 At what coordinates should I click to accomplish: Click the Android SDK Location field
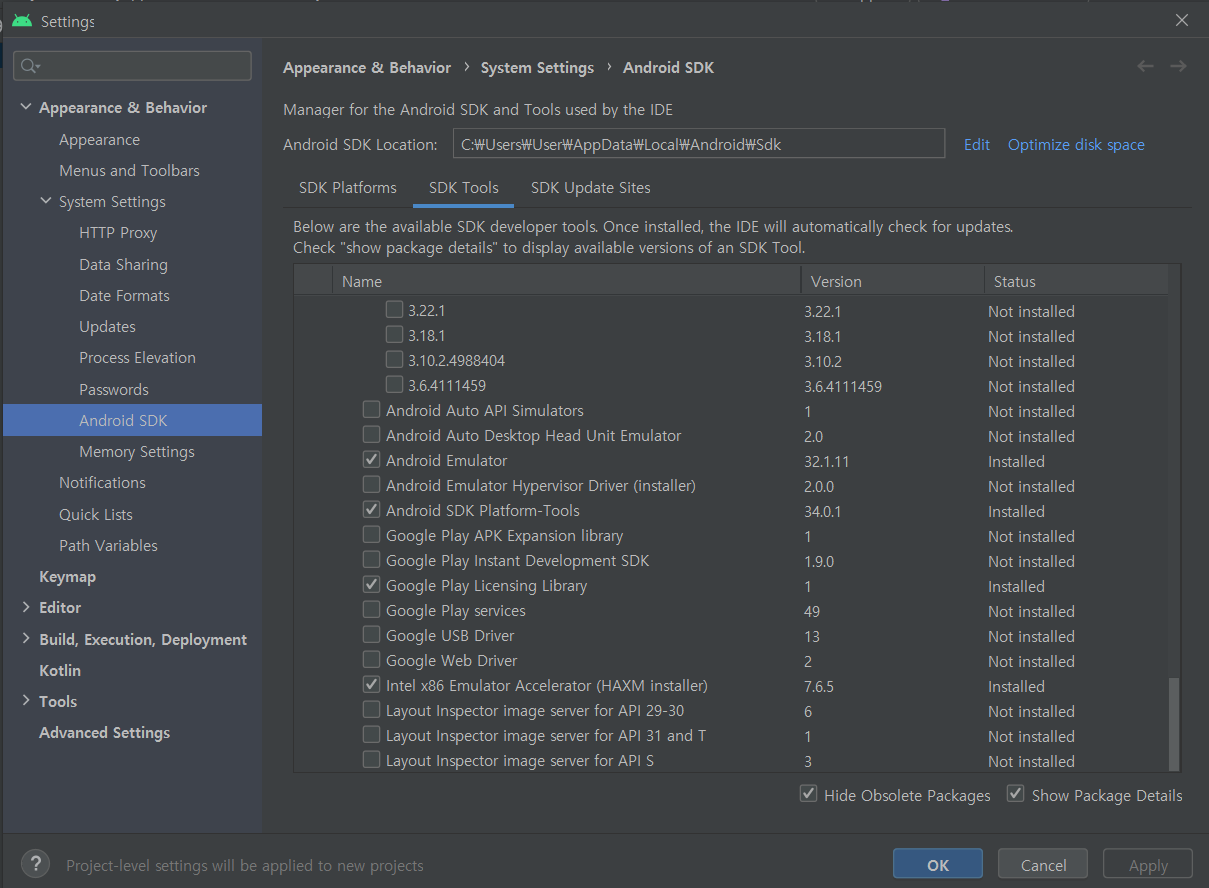pyautogui.click(x=699, y=143)
